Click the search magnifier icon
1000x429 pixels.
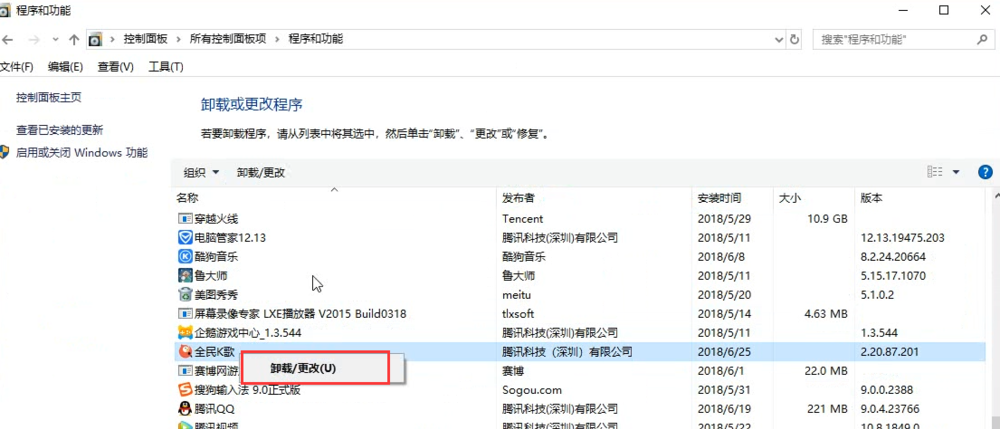(983, 40)
